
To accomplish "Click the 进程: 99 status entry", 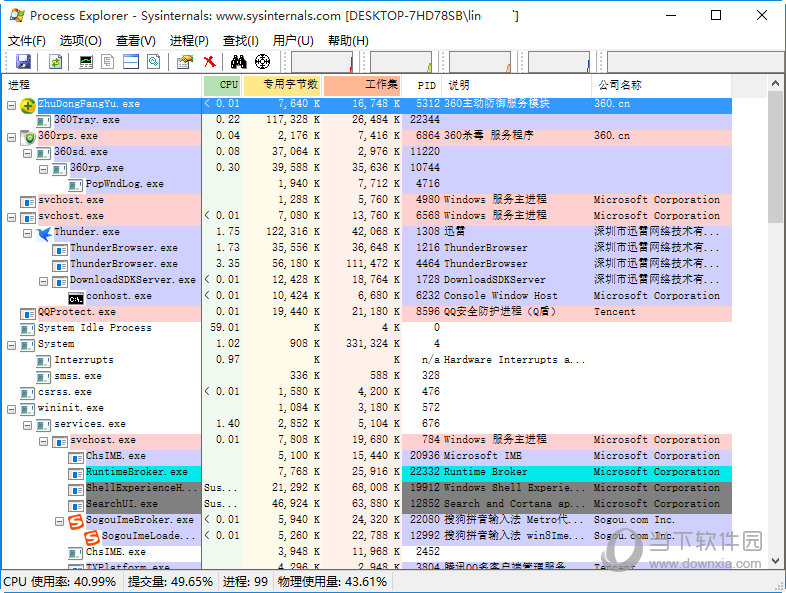I will [246, 581].
